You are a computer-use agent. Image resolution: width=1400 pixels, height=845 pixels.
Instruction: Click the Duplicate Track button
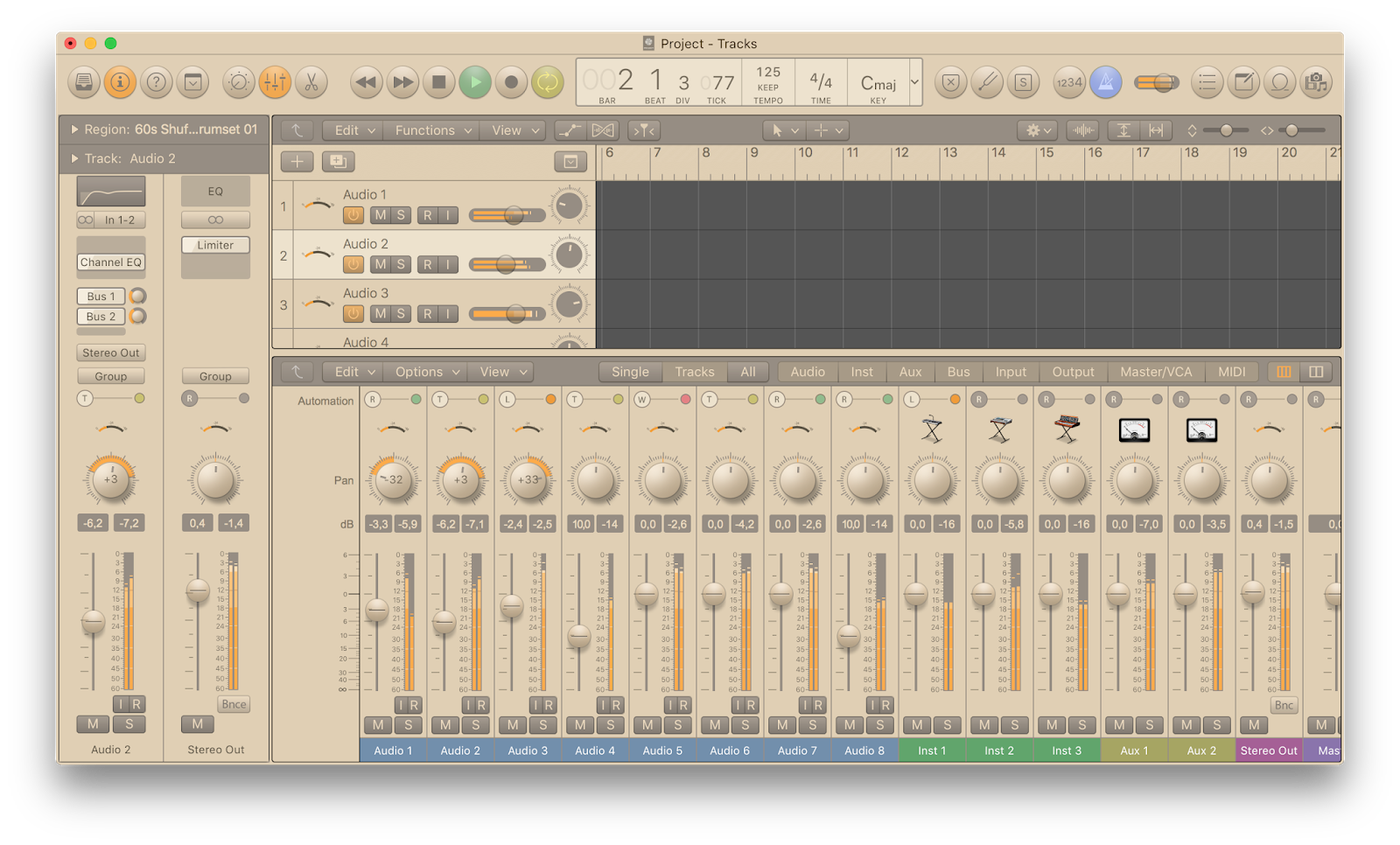337,161
